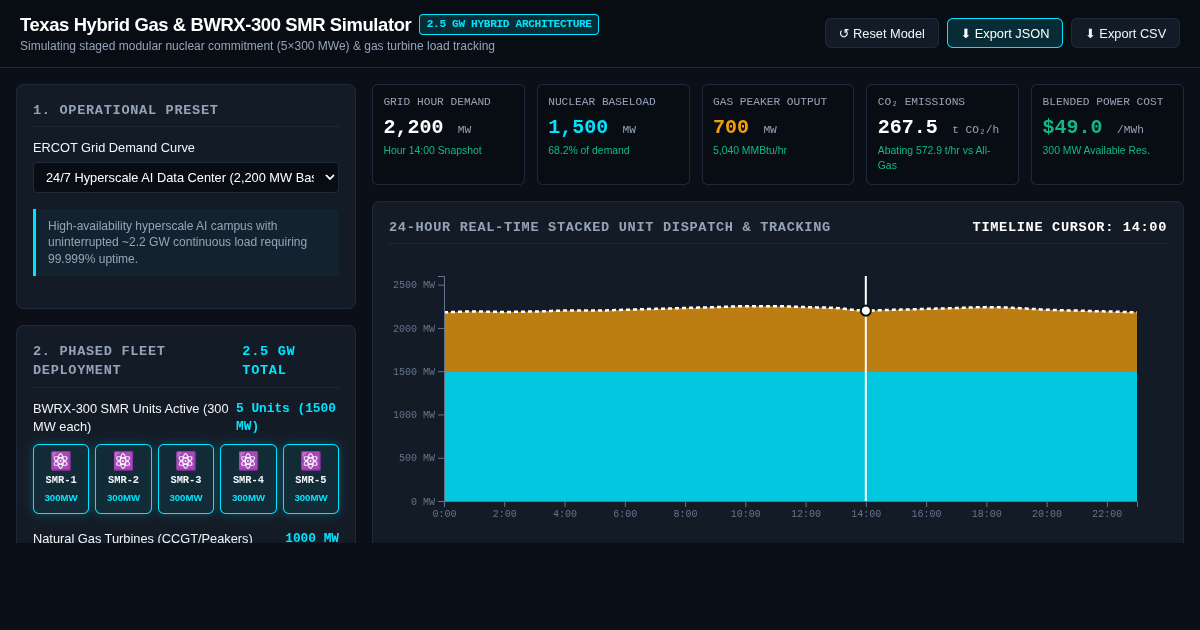Click the Gas Peaker Output 700 MW value
Screen dimensions: 1200x630
(x=731, y=127)
